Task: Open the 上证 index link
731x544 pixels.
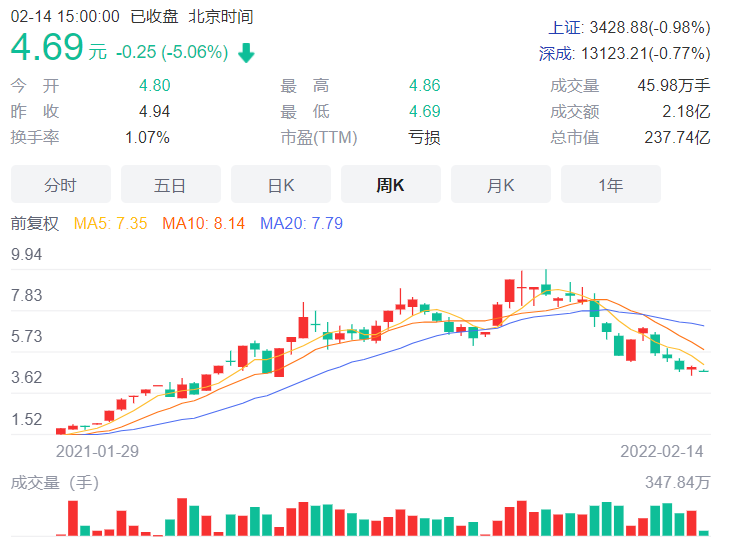Action: click(565, 28)
